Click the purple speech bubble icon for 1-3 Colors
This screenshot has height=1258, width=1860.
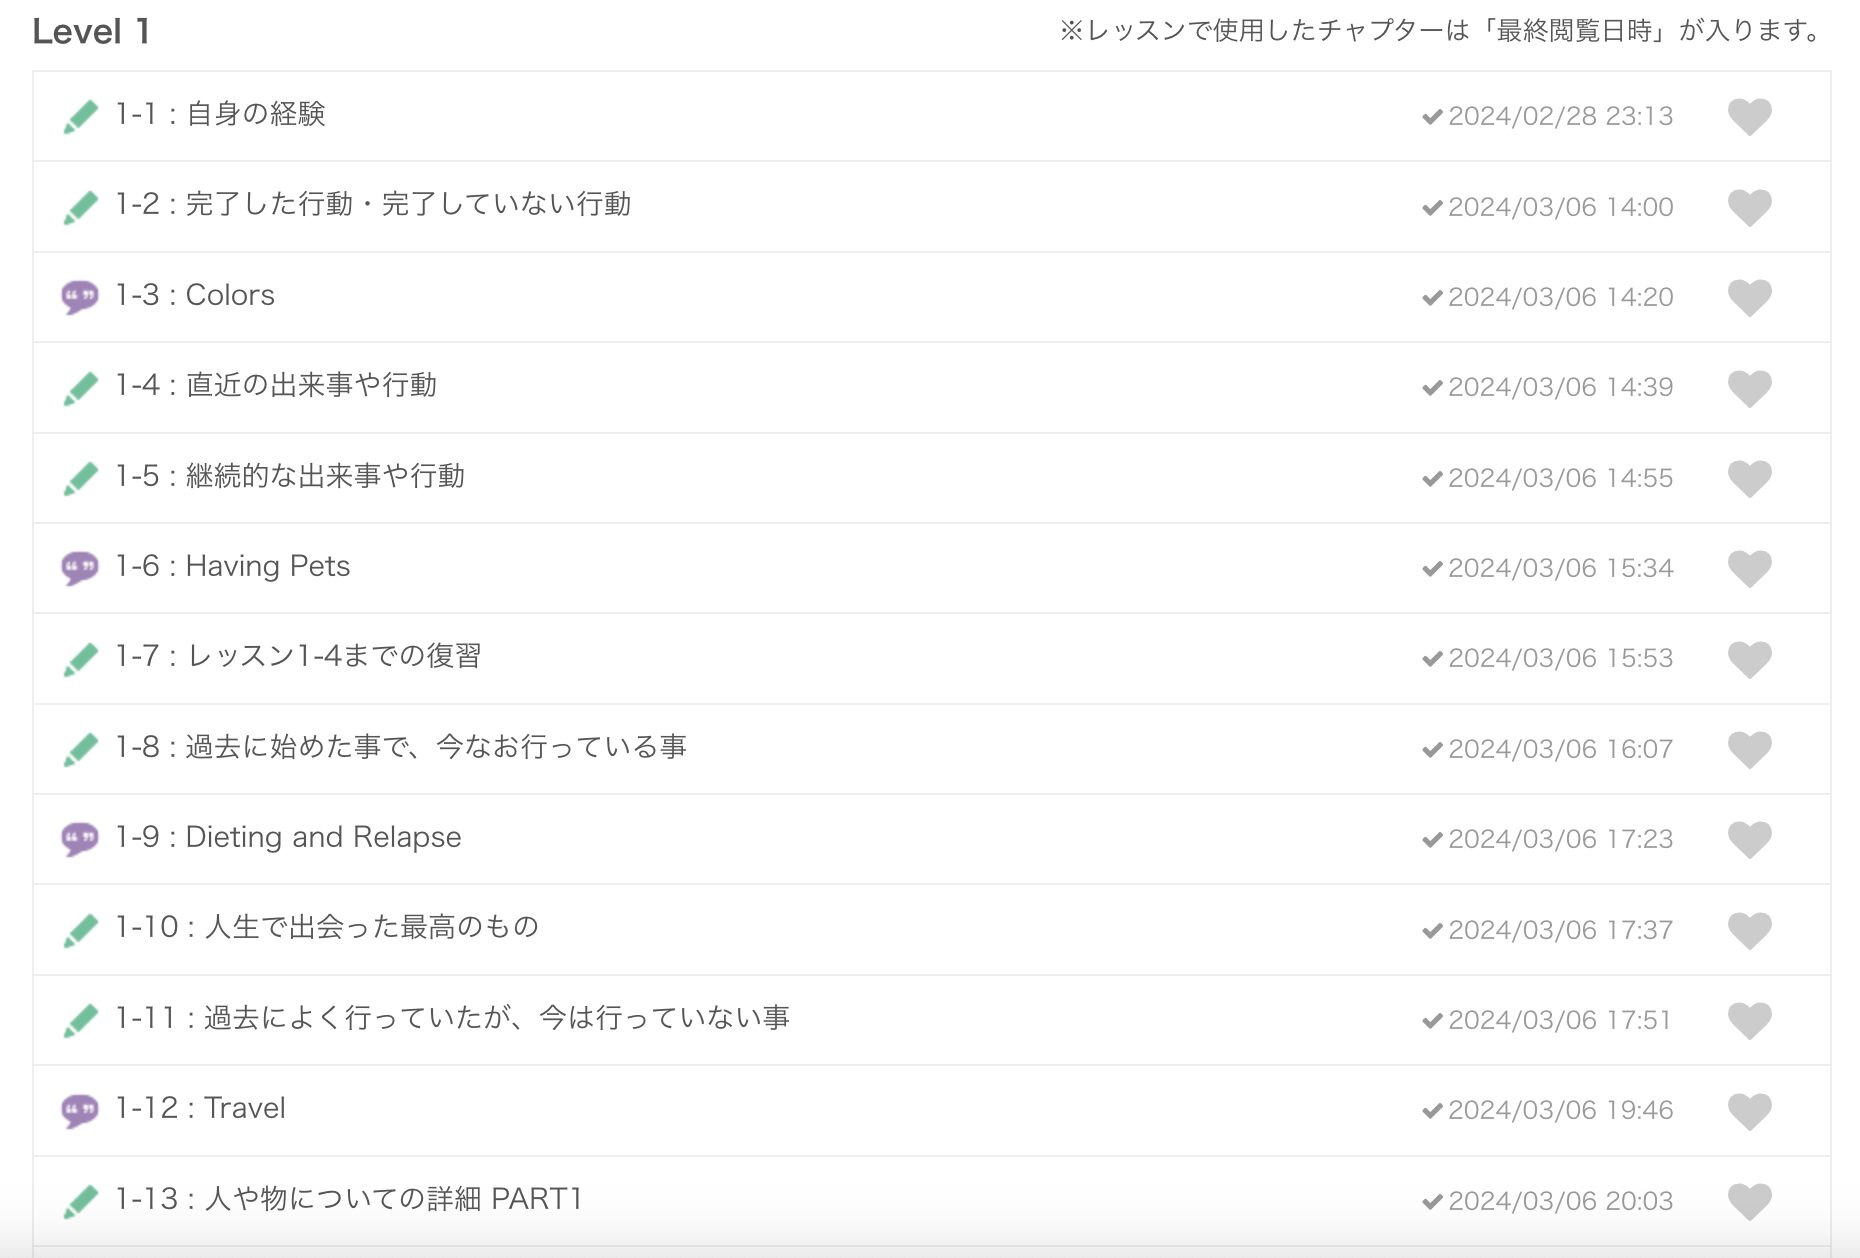tap(80, 296)
